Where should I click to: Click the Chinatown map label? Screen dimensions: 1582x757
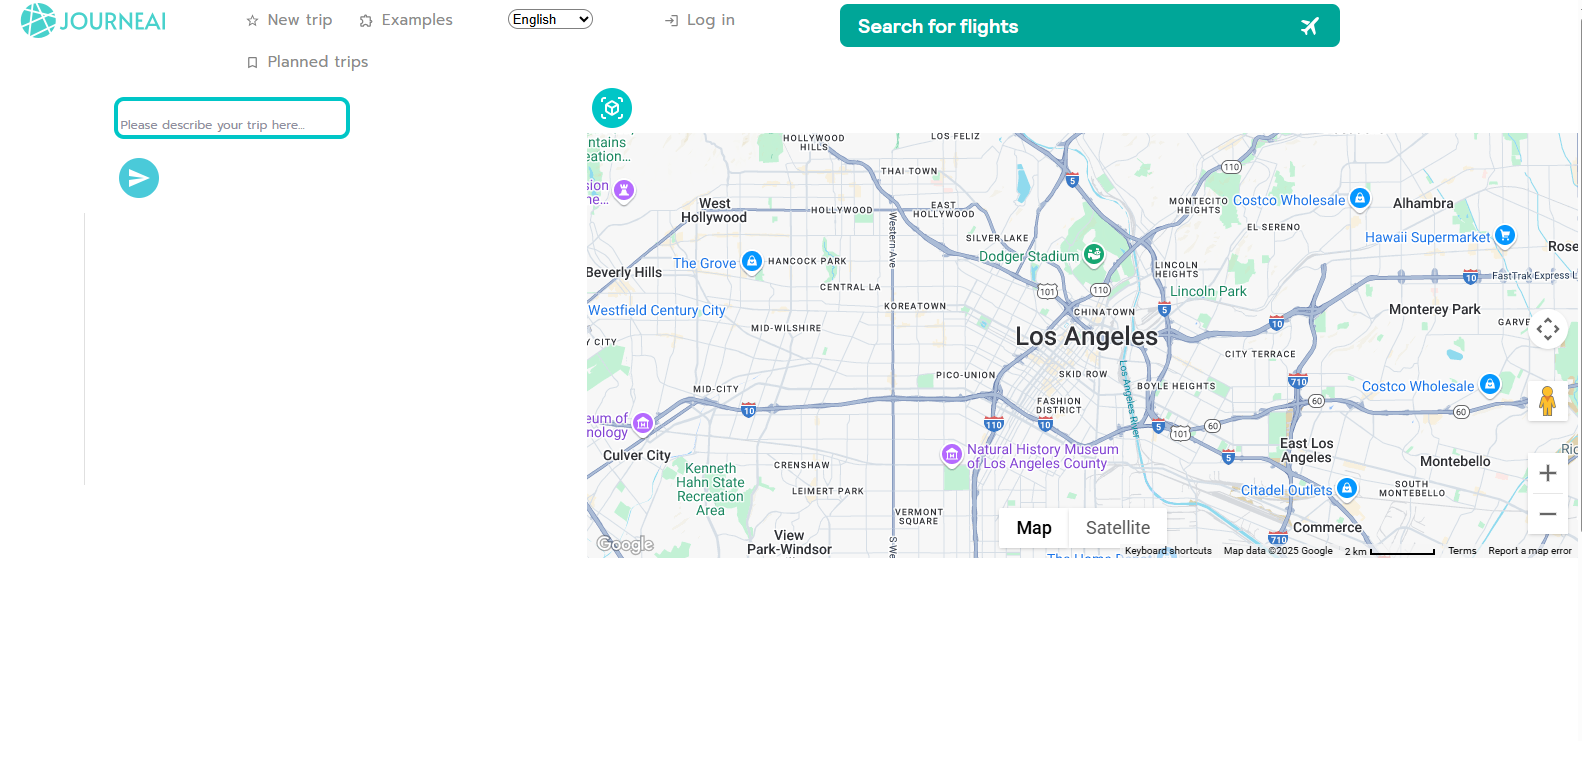(1104, 312)
